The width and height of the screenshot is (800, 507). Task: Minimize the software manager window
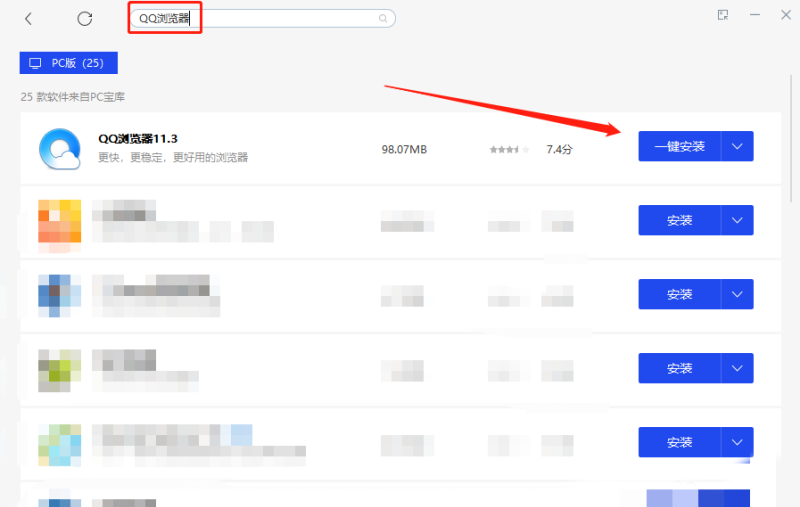(x=755, y=15)
